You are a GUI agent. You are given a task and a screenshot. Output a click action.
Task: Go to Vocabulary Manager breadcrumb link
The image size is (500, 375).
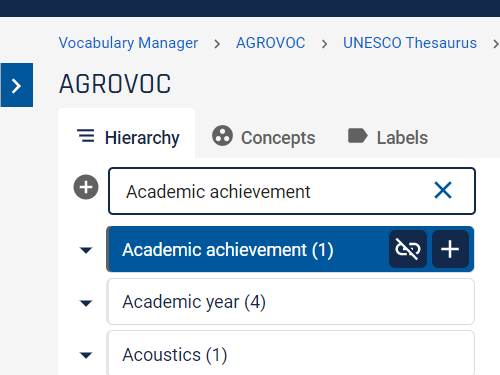coord(128,43)
